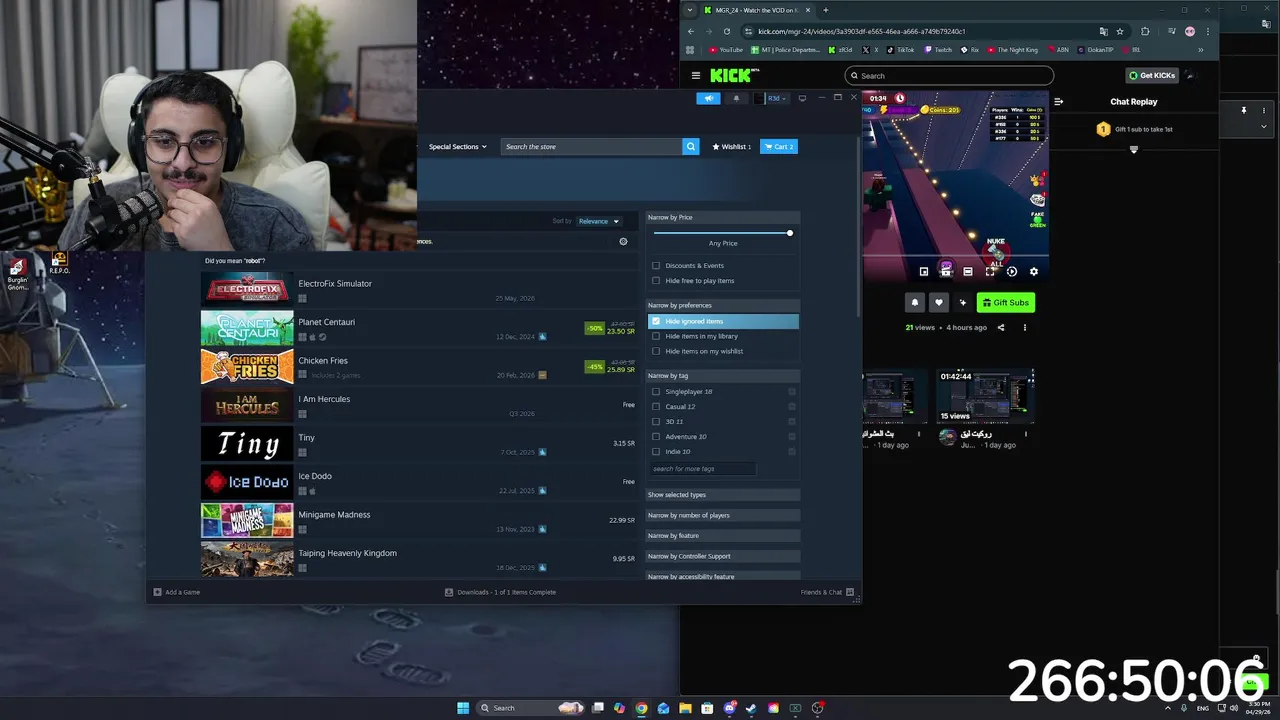Check Hide items in my library

coord(656,336)
